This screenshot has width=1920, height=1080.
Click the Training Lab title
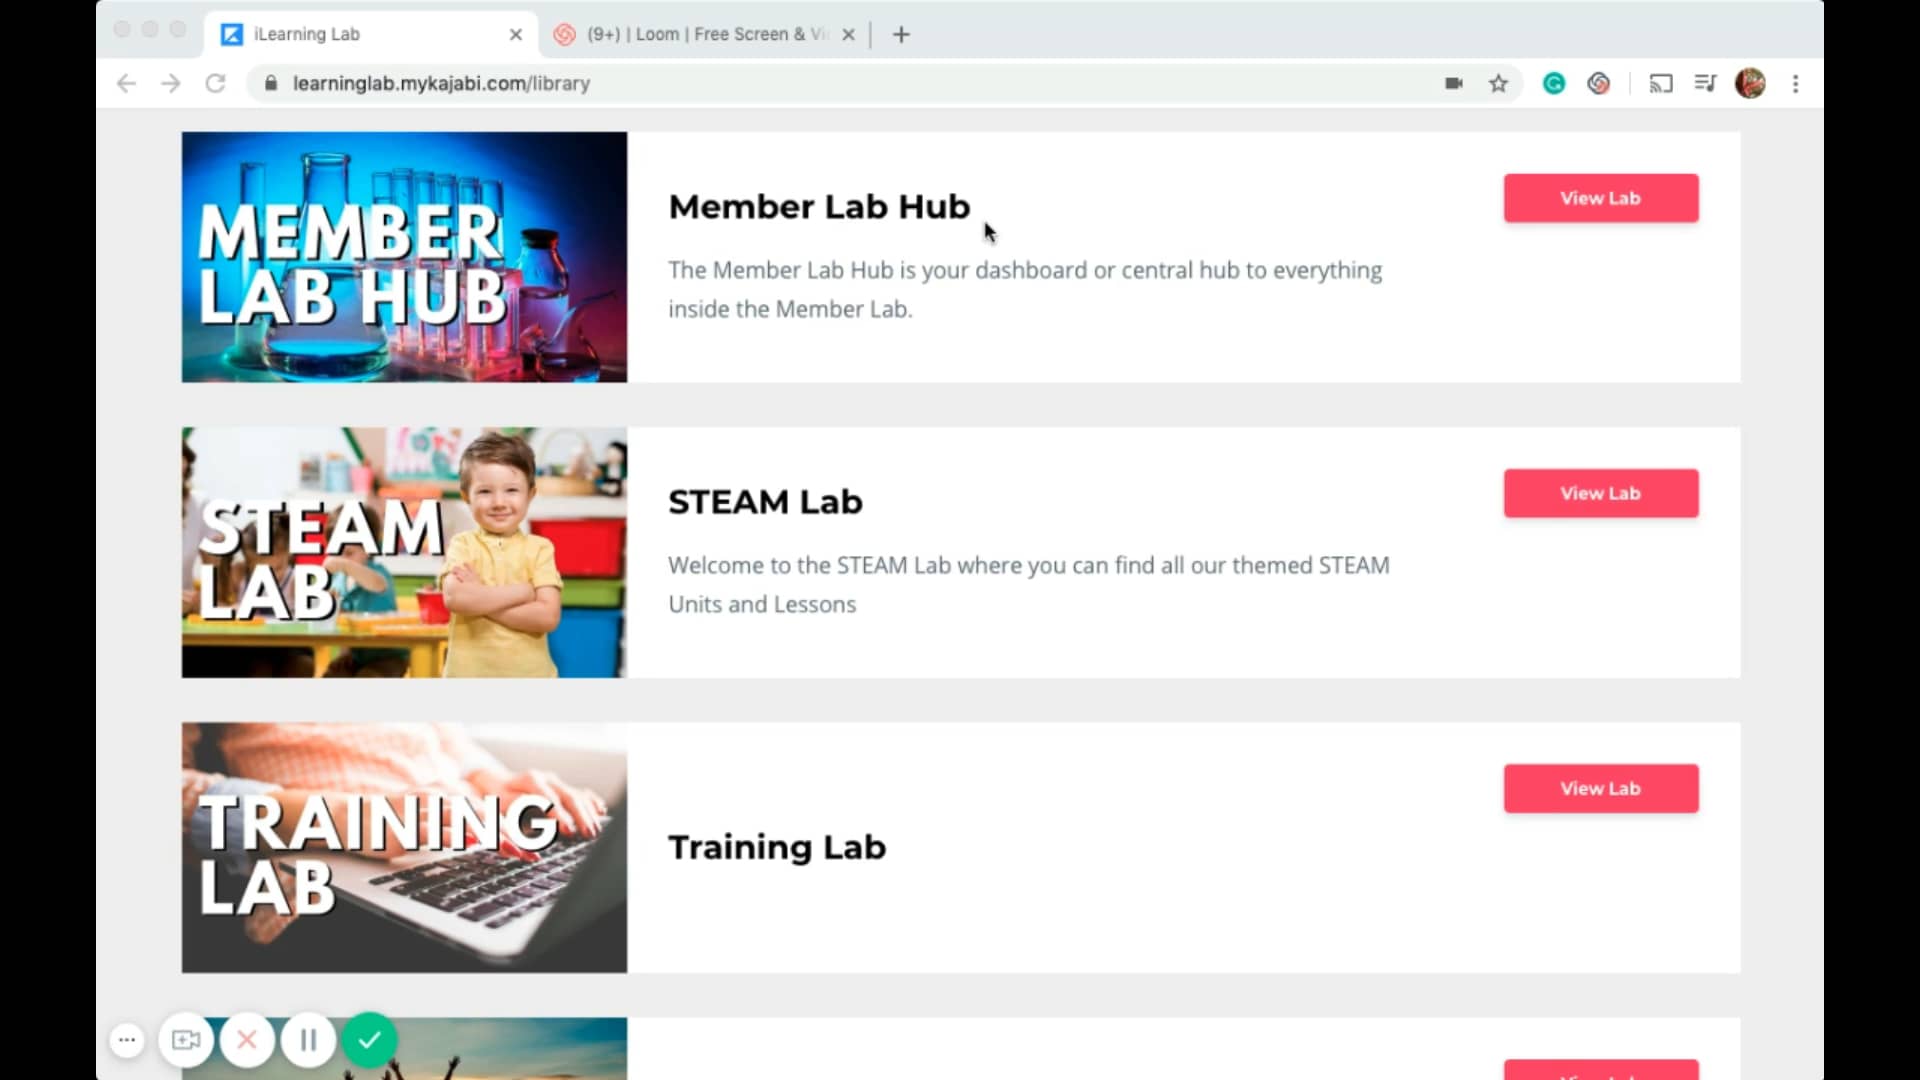777,847
